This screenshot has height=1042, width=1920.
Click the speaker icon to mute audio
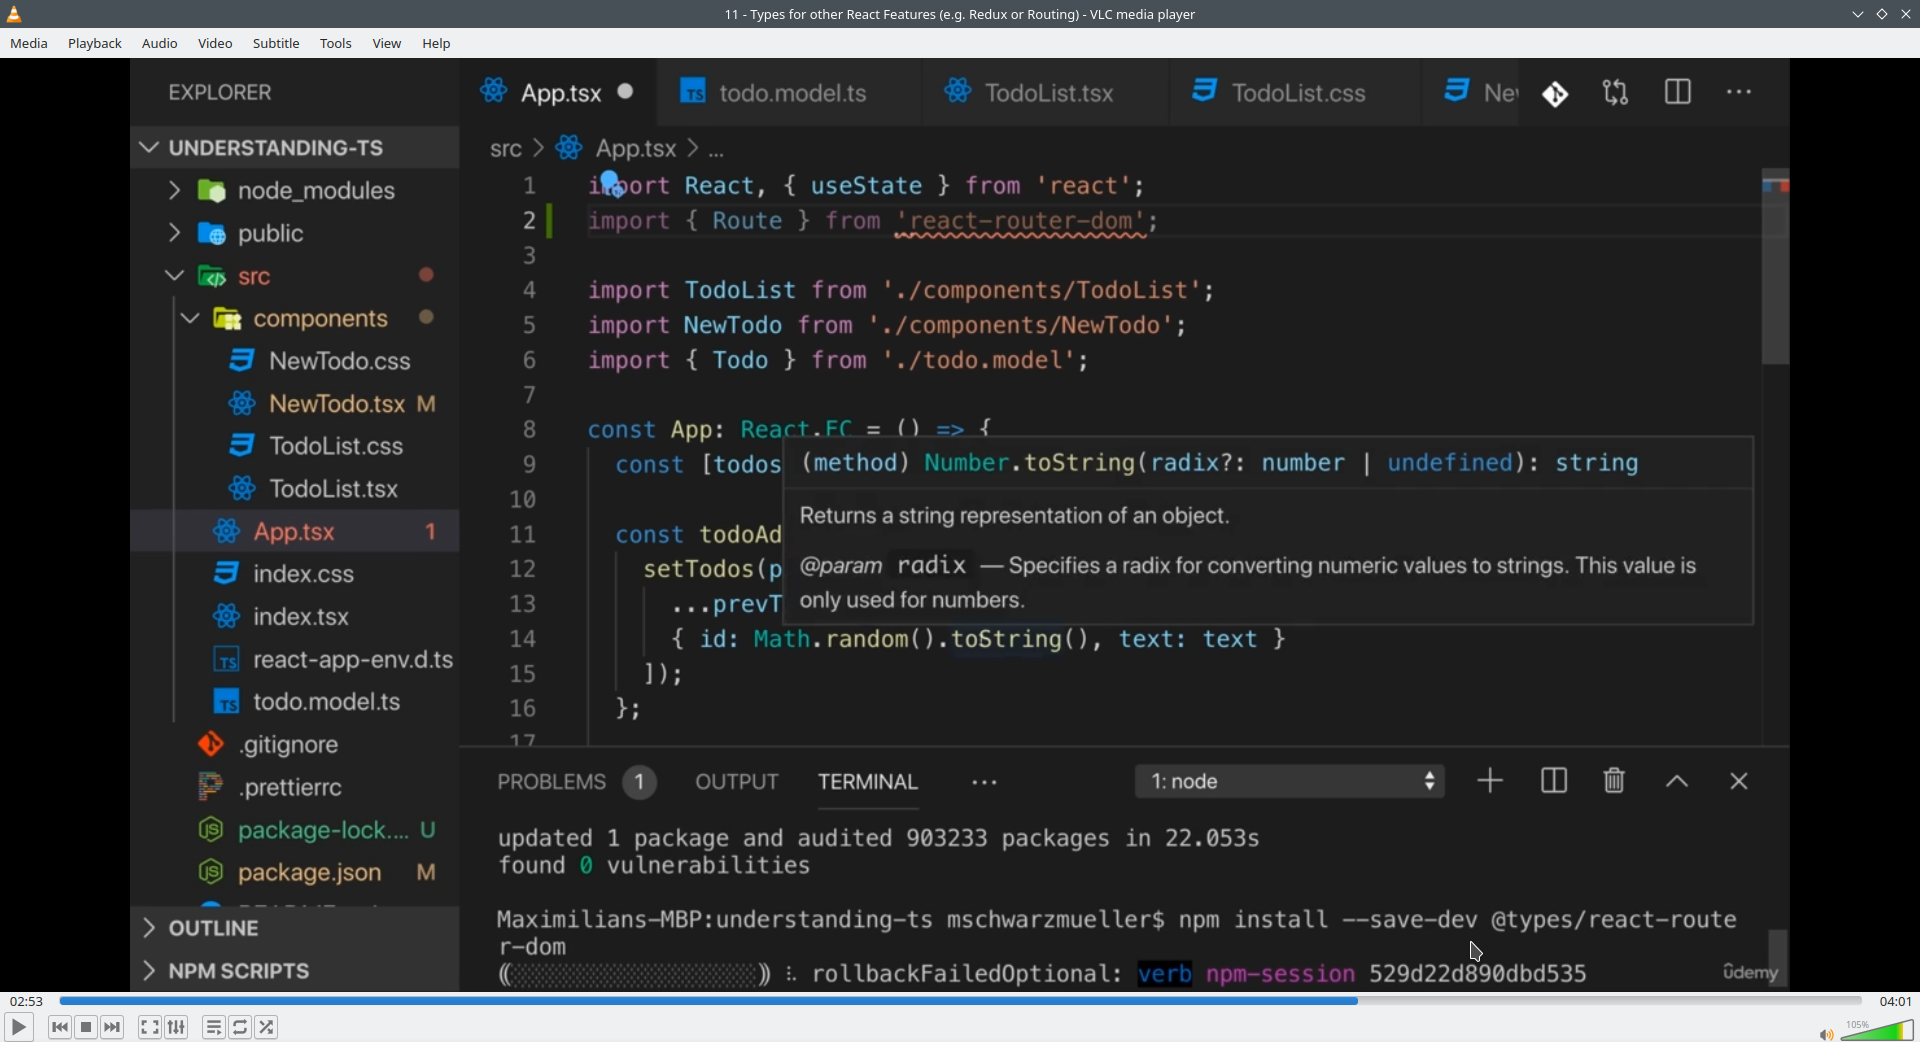[x=1825, y=1034]
